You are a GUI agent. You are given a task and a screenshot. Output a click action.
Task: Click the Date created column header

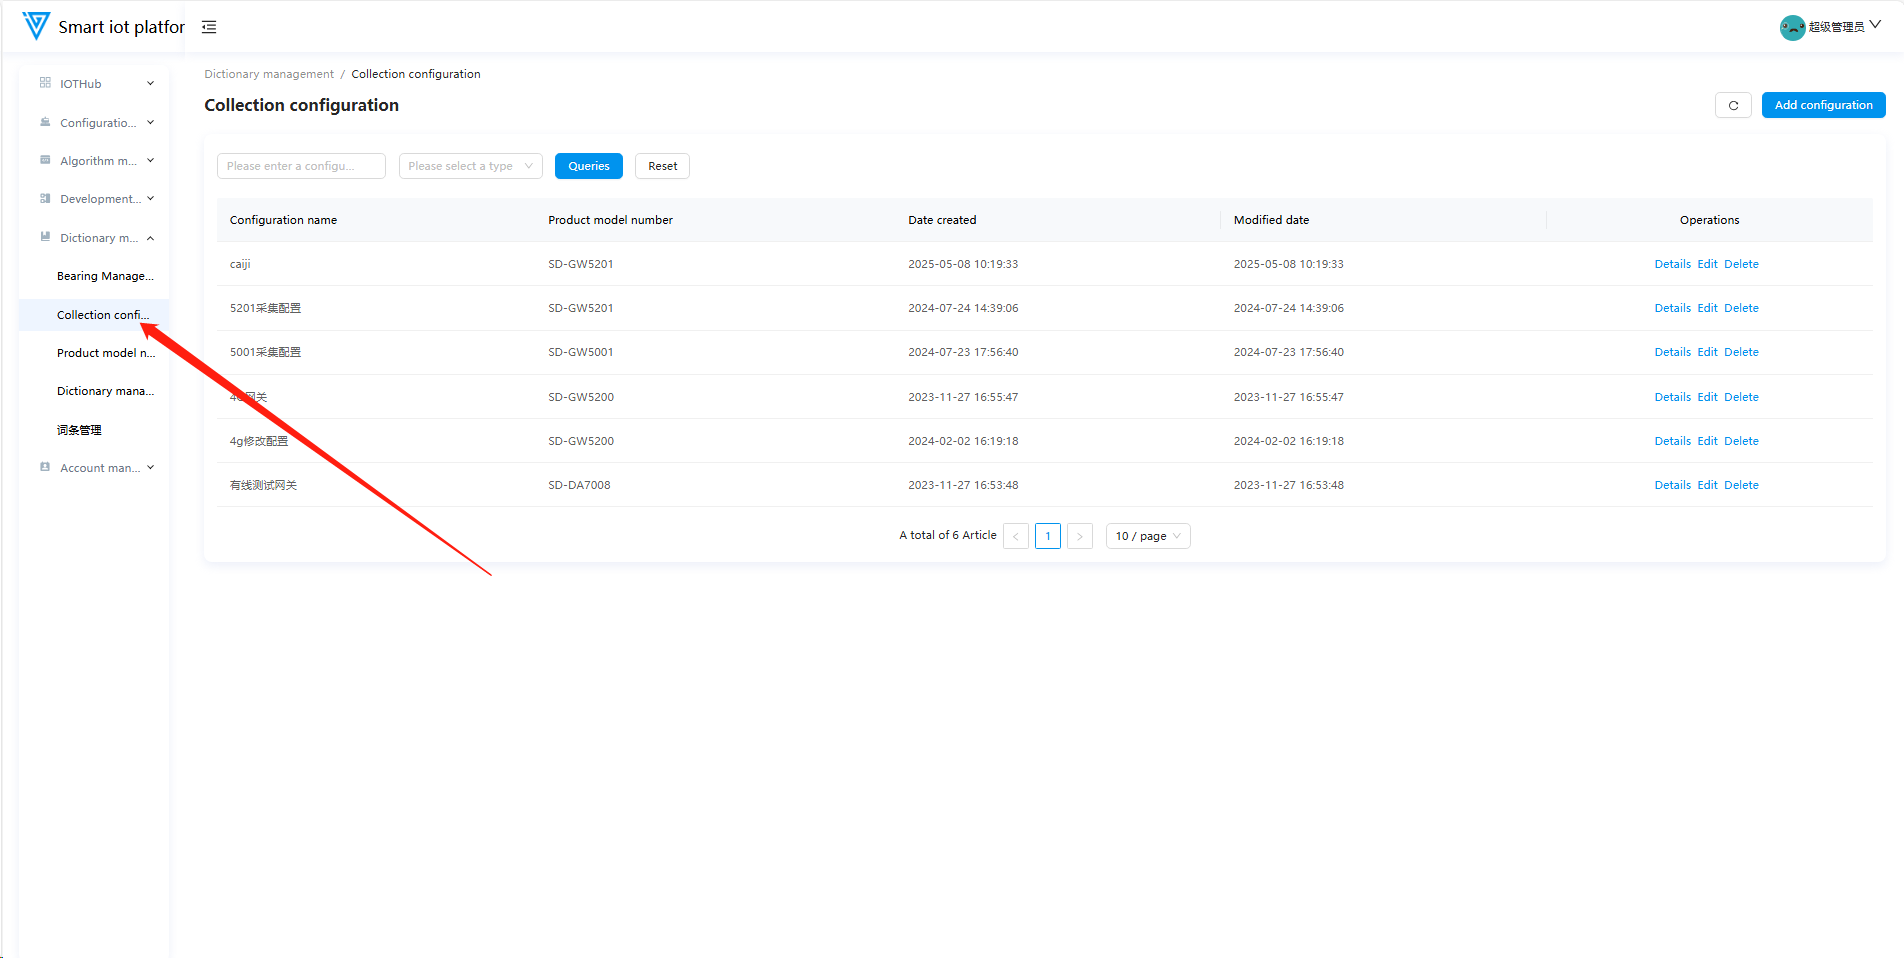point(942,220)
